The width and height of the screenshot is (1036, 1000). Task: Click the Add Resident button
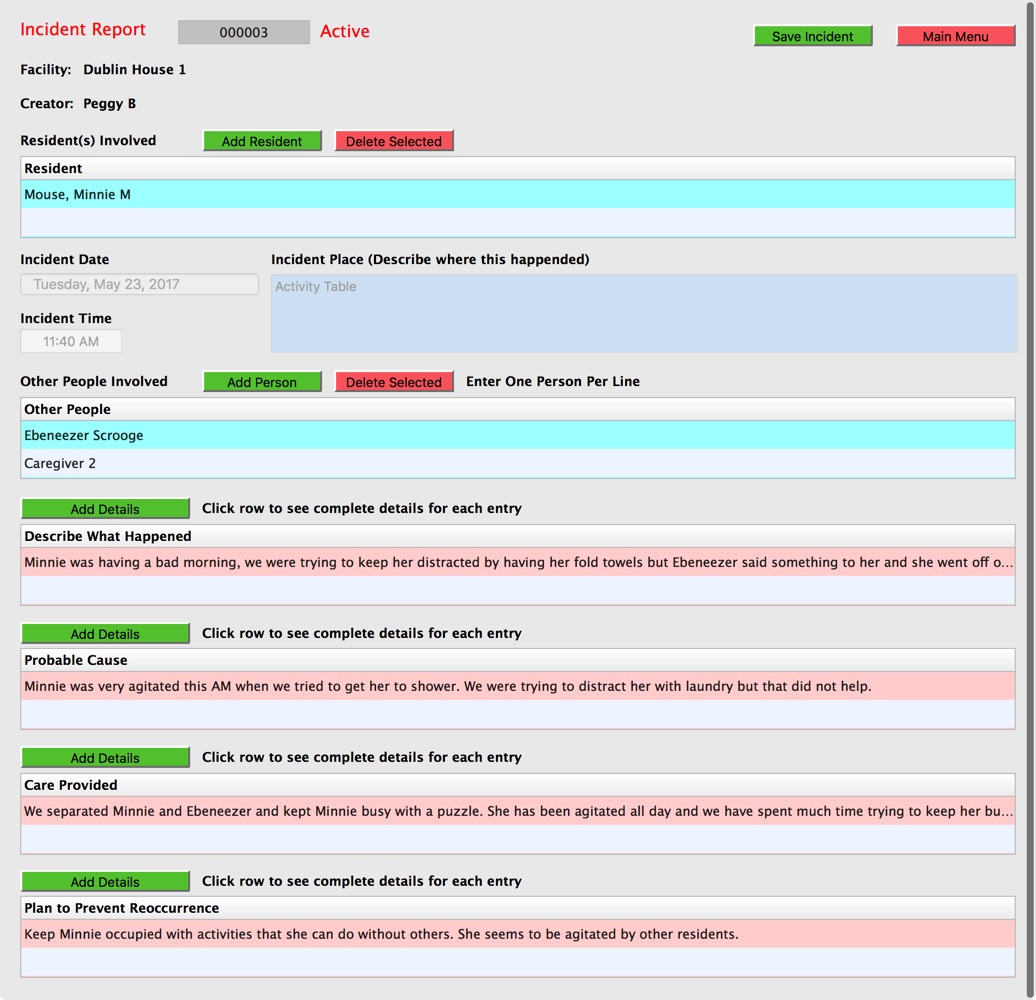pyautogui.click(x=262, y=141)
